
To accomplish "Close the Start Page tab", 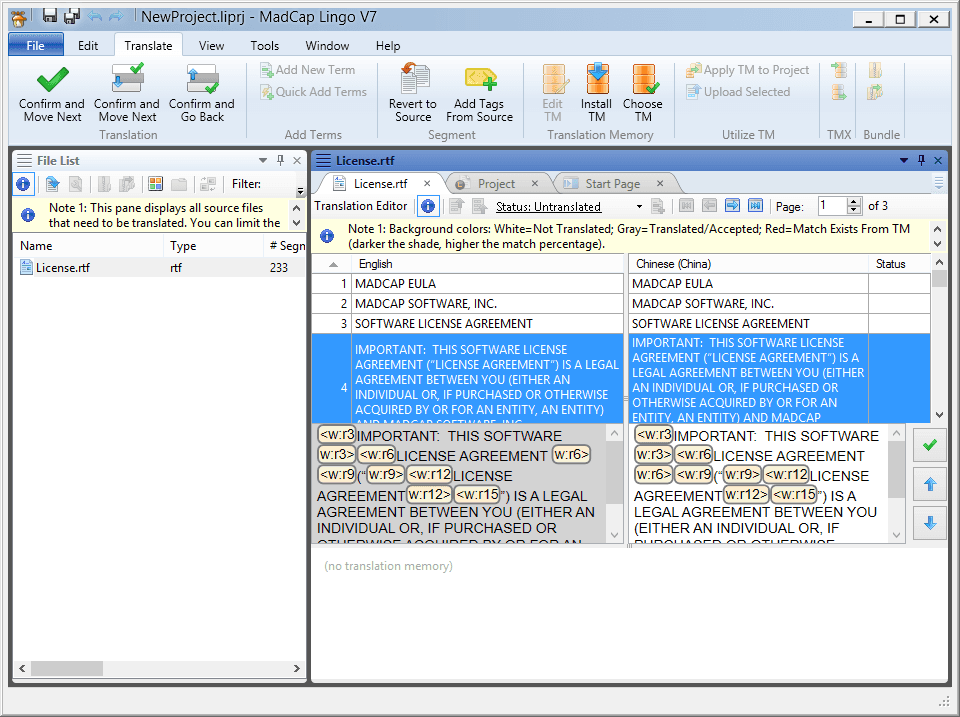I will tap(659, 183).
